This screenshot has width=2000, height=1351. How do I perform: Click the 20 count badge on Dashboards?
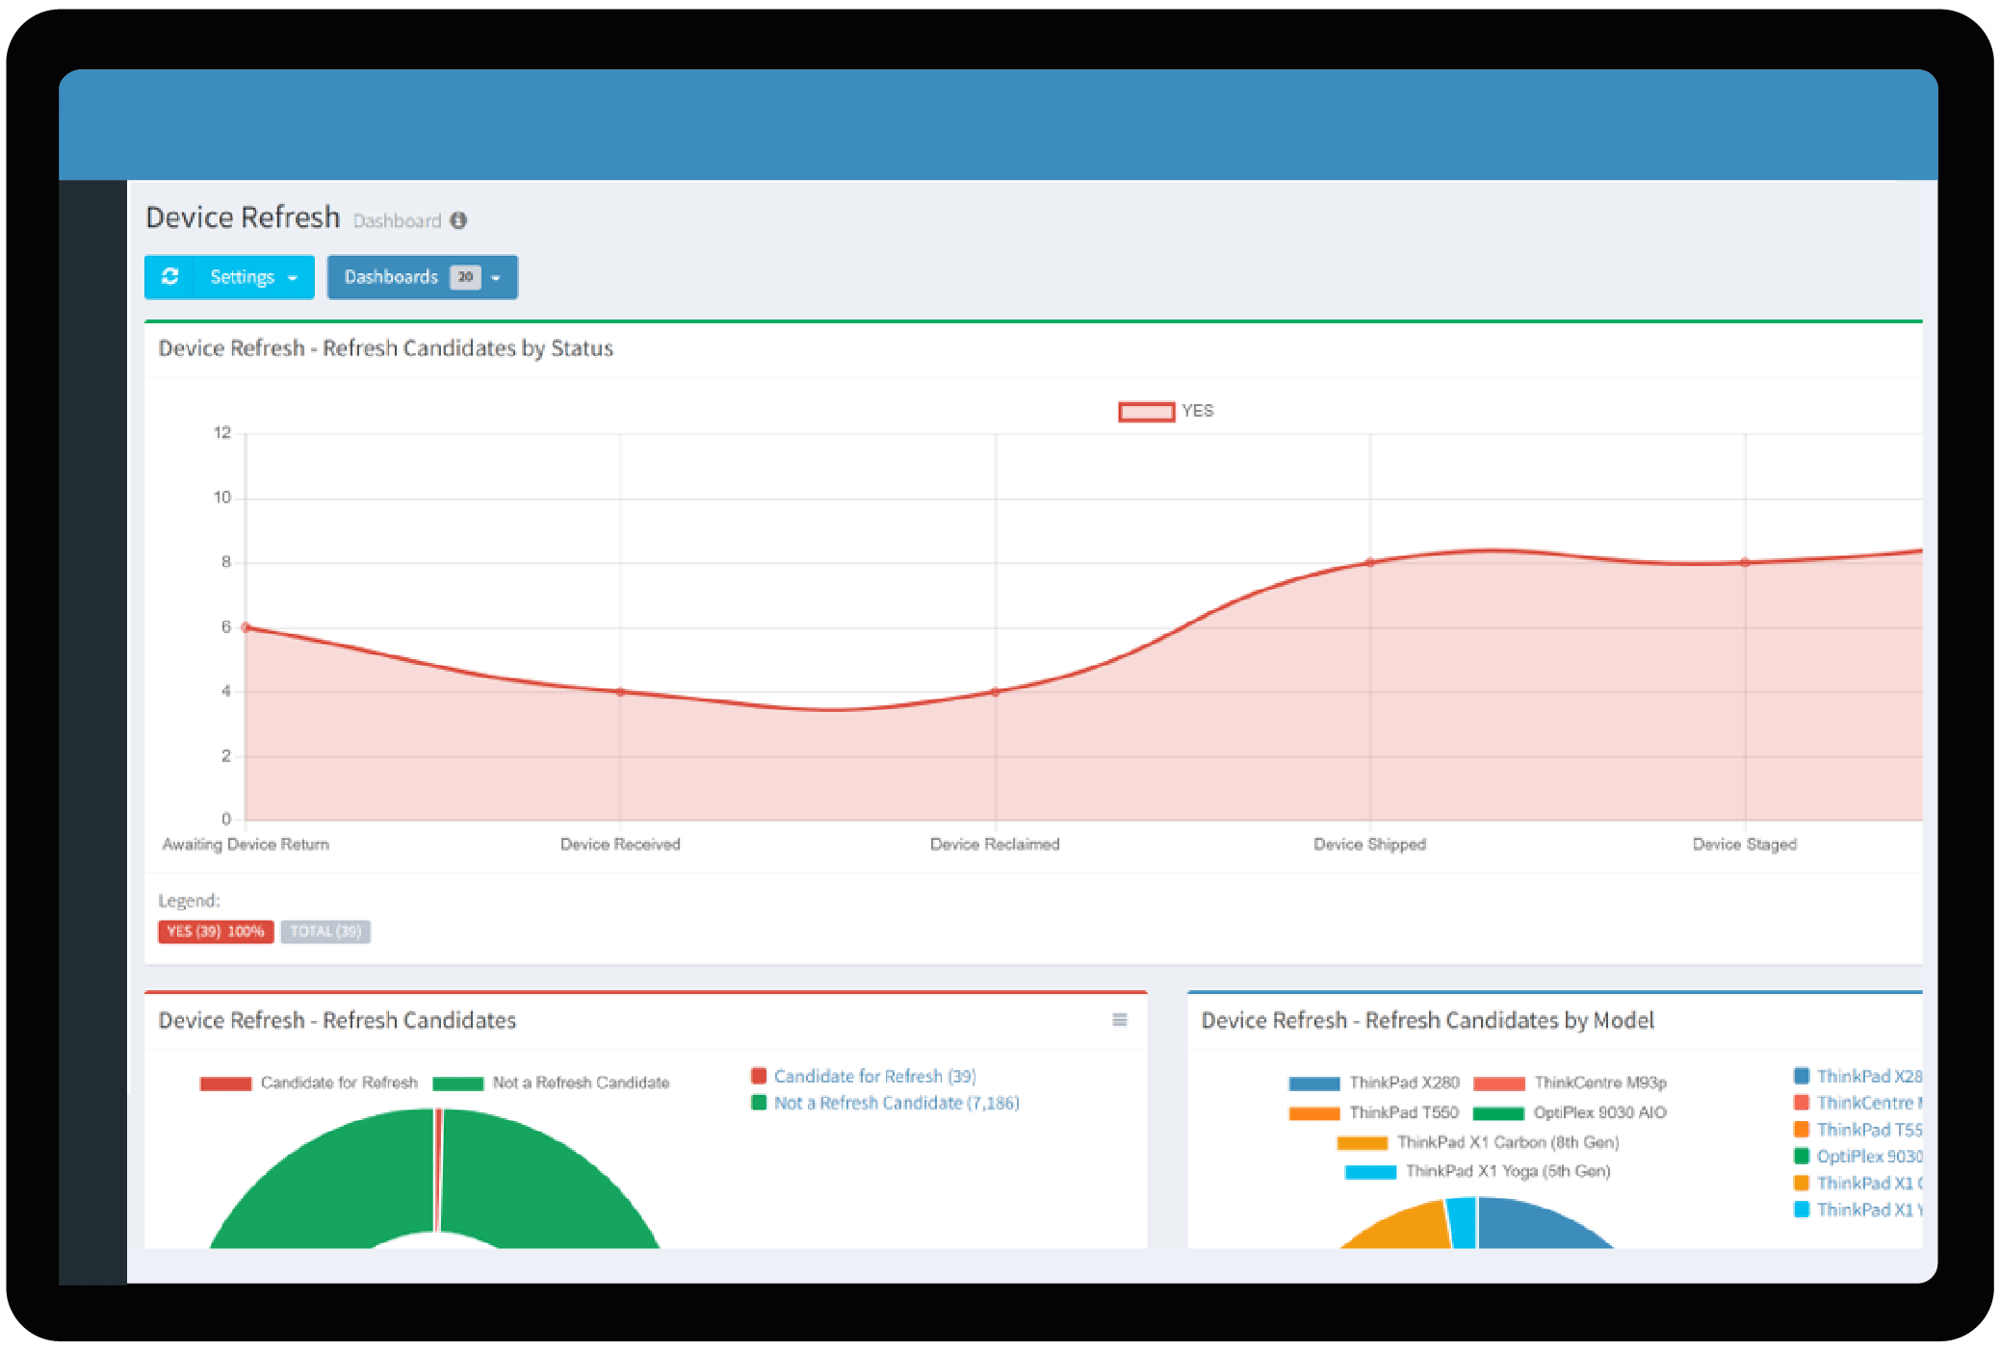click(465, 277)
